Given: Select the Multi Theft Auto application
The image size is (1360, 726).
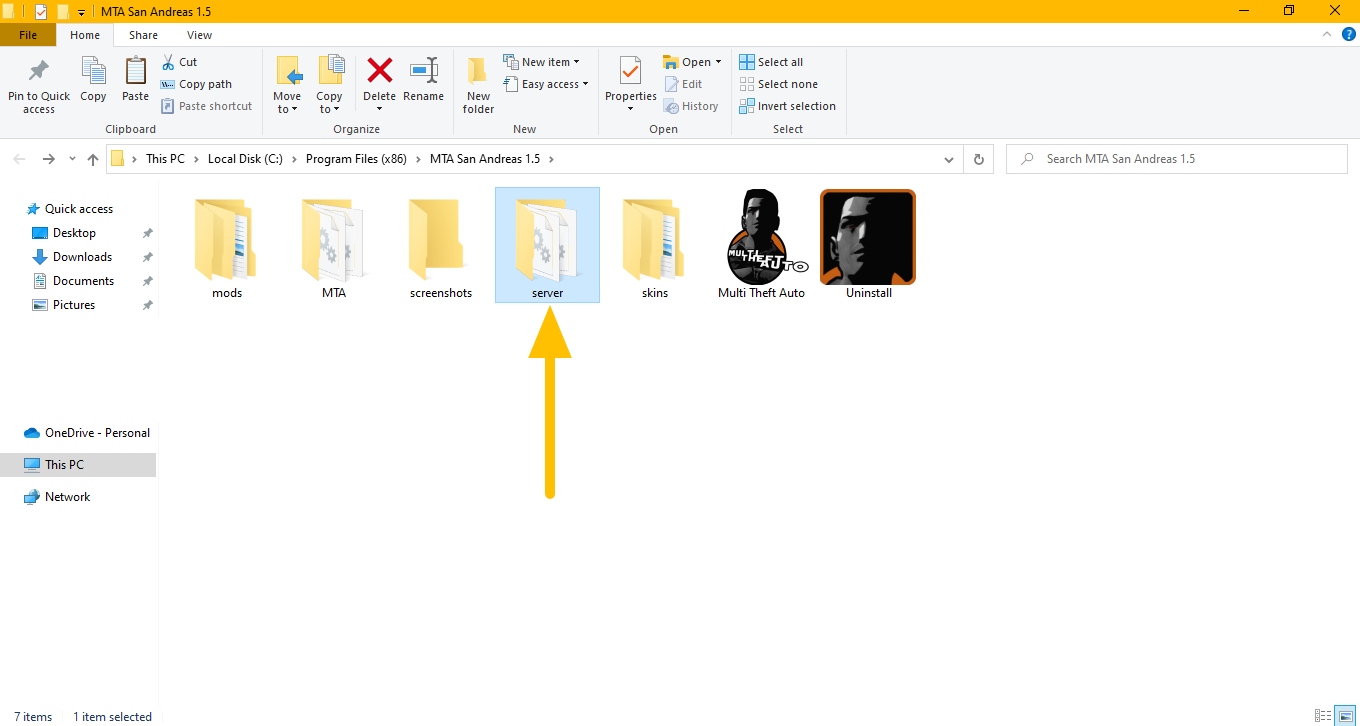Looking at the screenshot, I should click(762, 245).
